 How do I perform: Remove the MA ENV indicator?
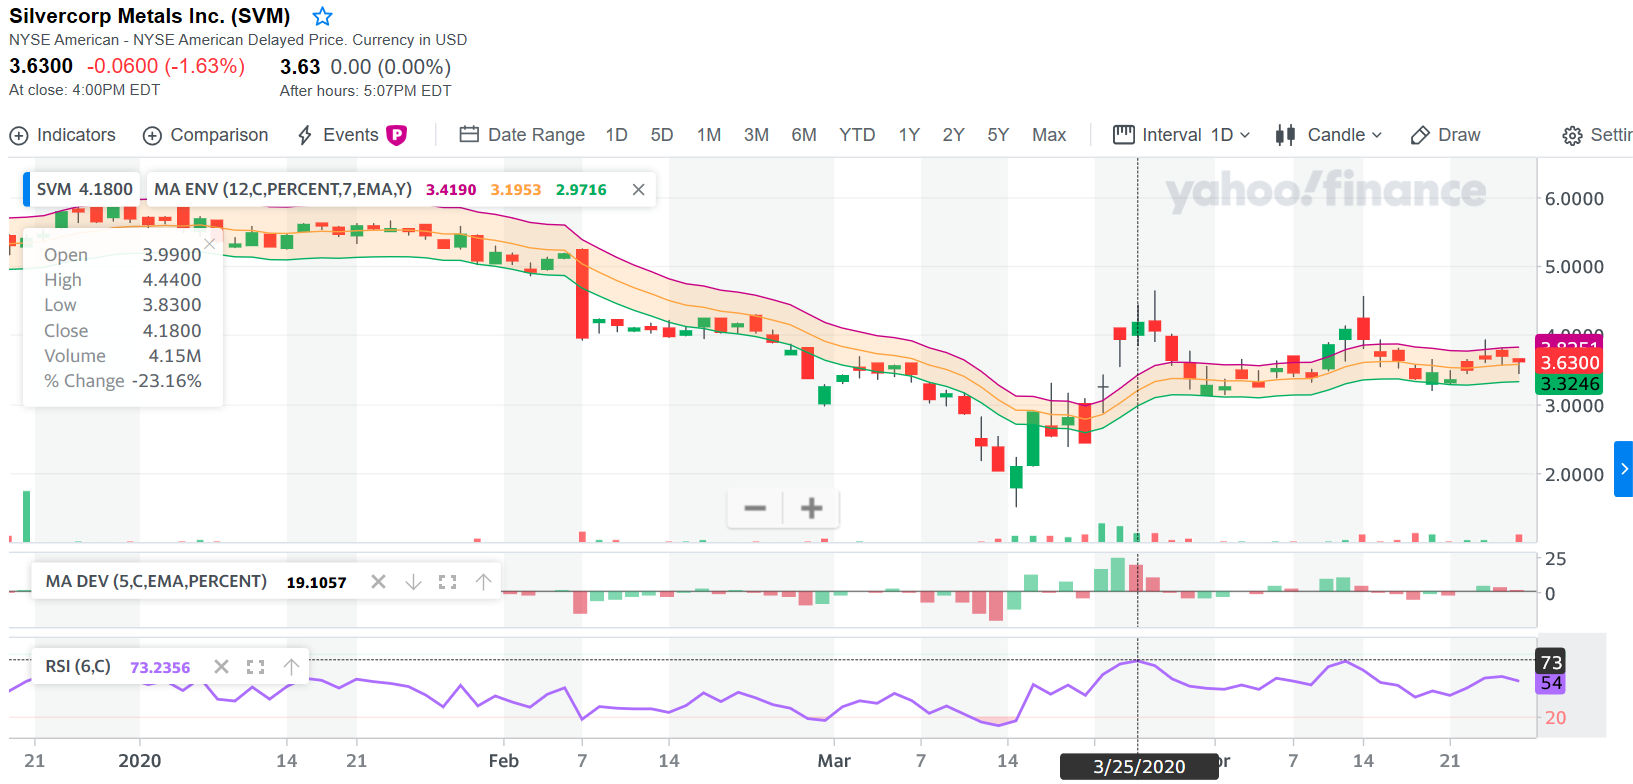pyautogui.click(x=638, y=189)
